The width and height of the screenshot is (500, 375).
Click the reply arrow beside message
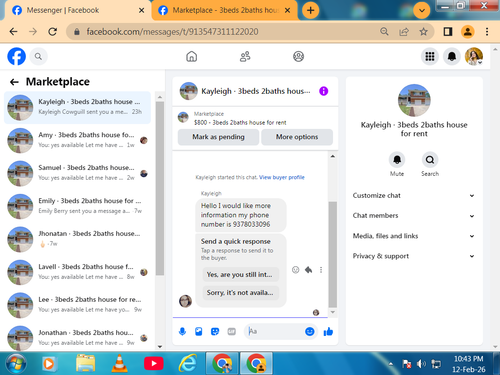point(308,270)
